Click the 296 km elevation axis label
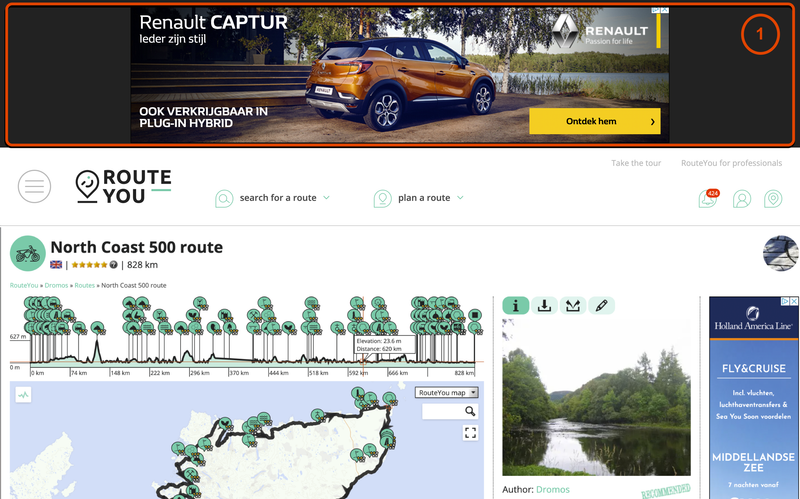Viewport: 800px width, 499px height. tap(200, 373)
